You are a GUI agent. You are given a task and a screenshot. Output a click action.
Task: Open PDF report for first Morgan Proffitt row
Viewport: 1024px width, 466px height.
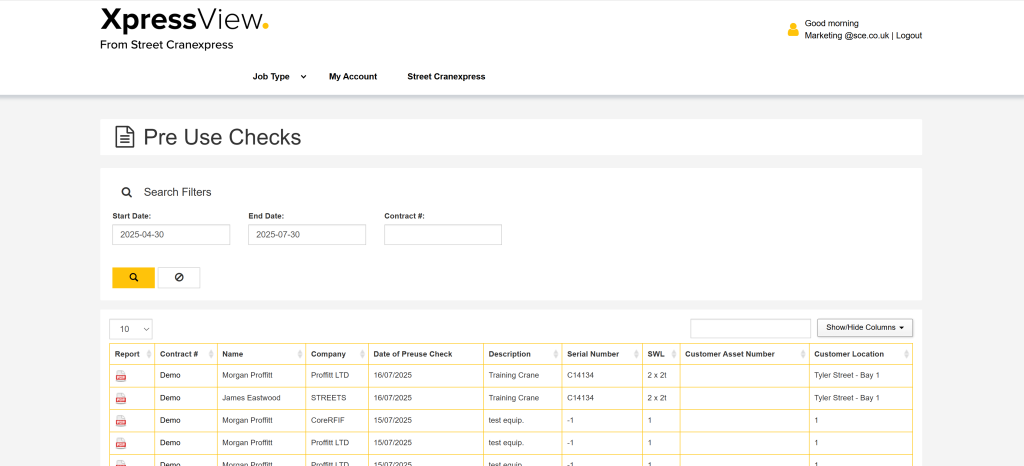click(121, 376)
